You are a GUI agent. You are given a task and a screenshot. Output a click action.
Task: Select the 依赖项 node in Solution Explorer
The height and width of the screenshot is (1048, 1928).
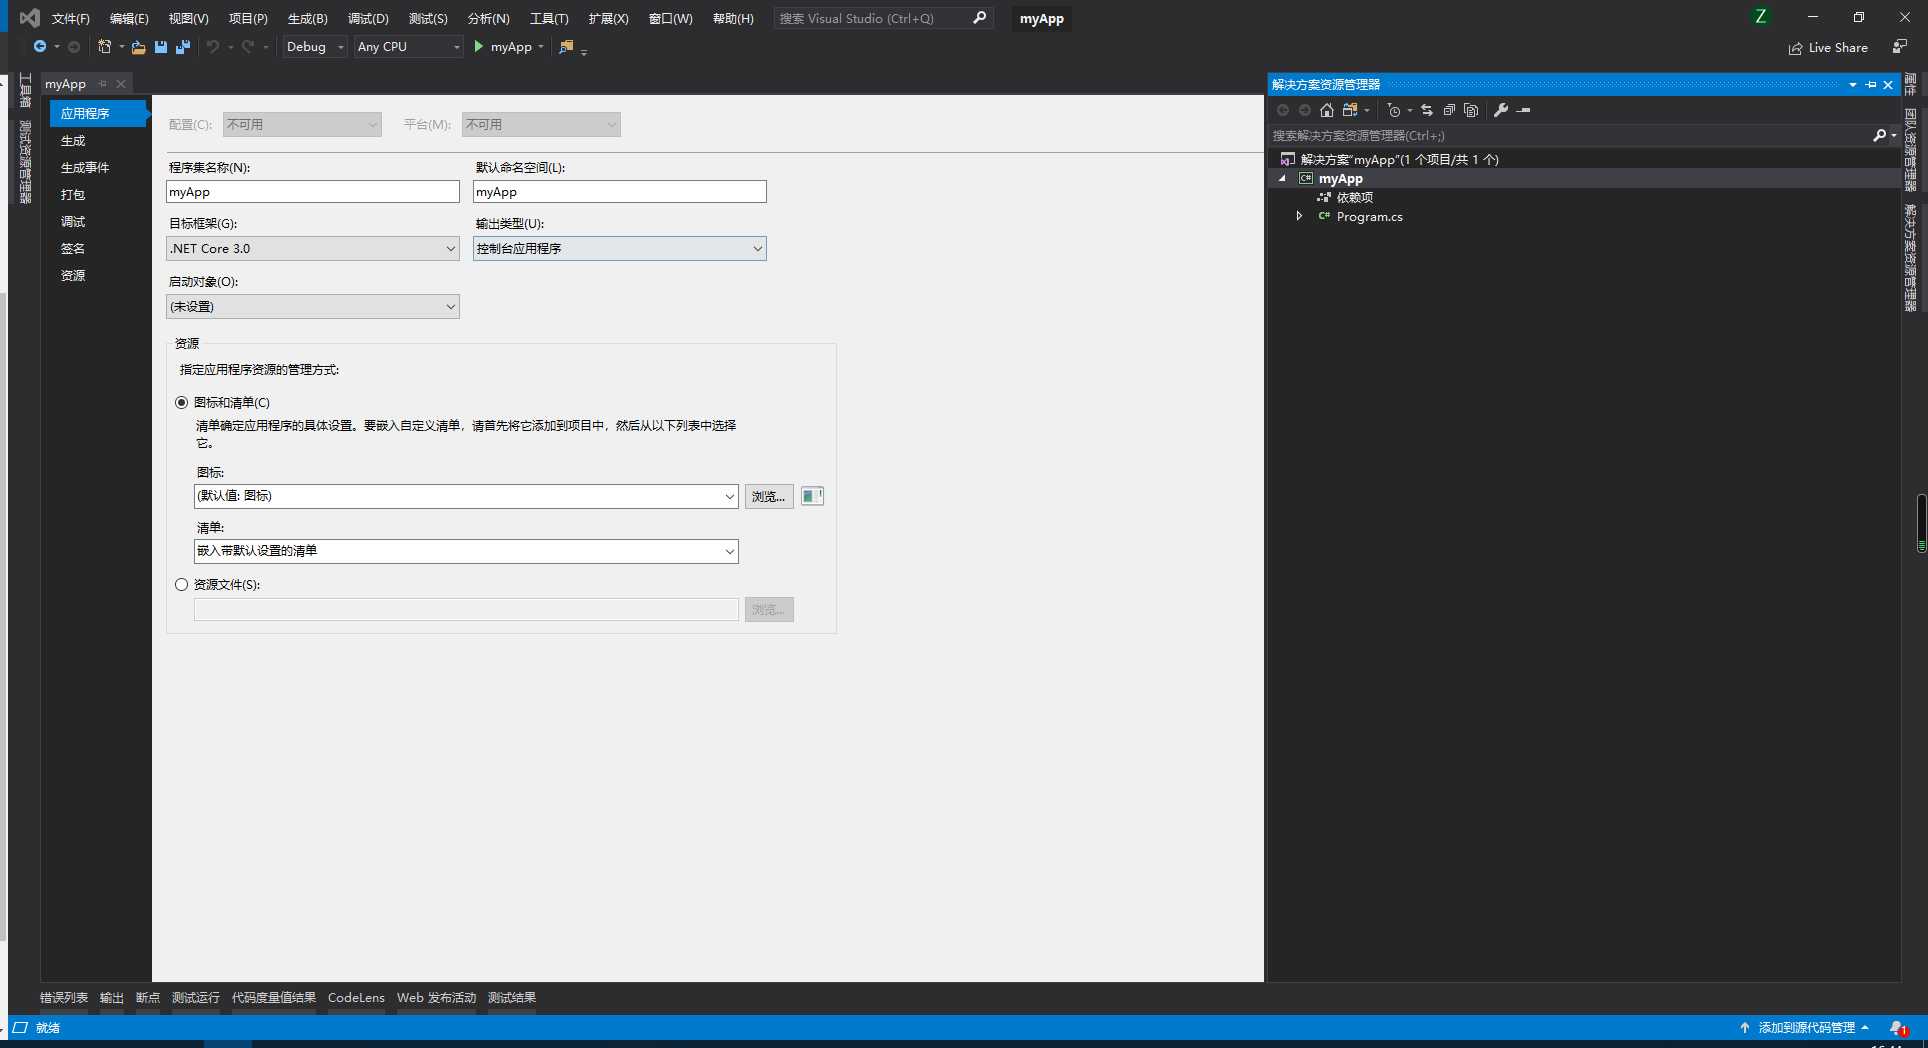coord(1355,197)
